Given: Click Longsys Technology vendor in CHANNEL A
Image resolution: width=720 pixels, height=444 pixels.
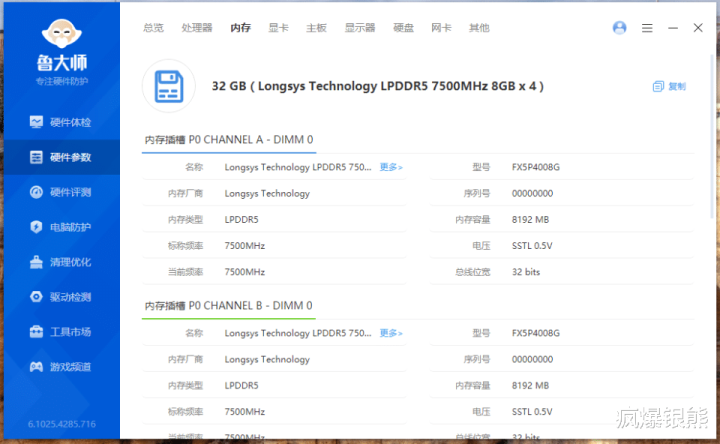Looking at the screenshot, I should pos(267,193).
